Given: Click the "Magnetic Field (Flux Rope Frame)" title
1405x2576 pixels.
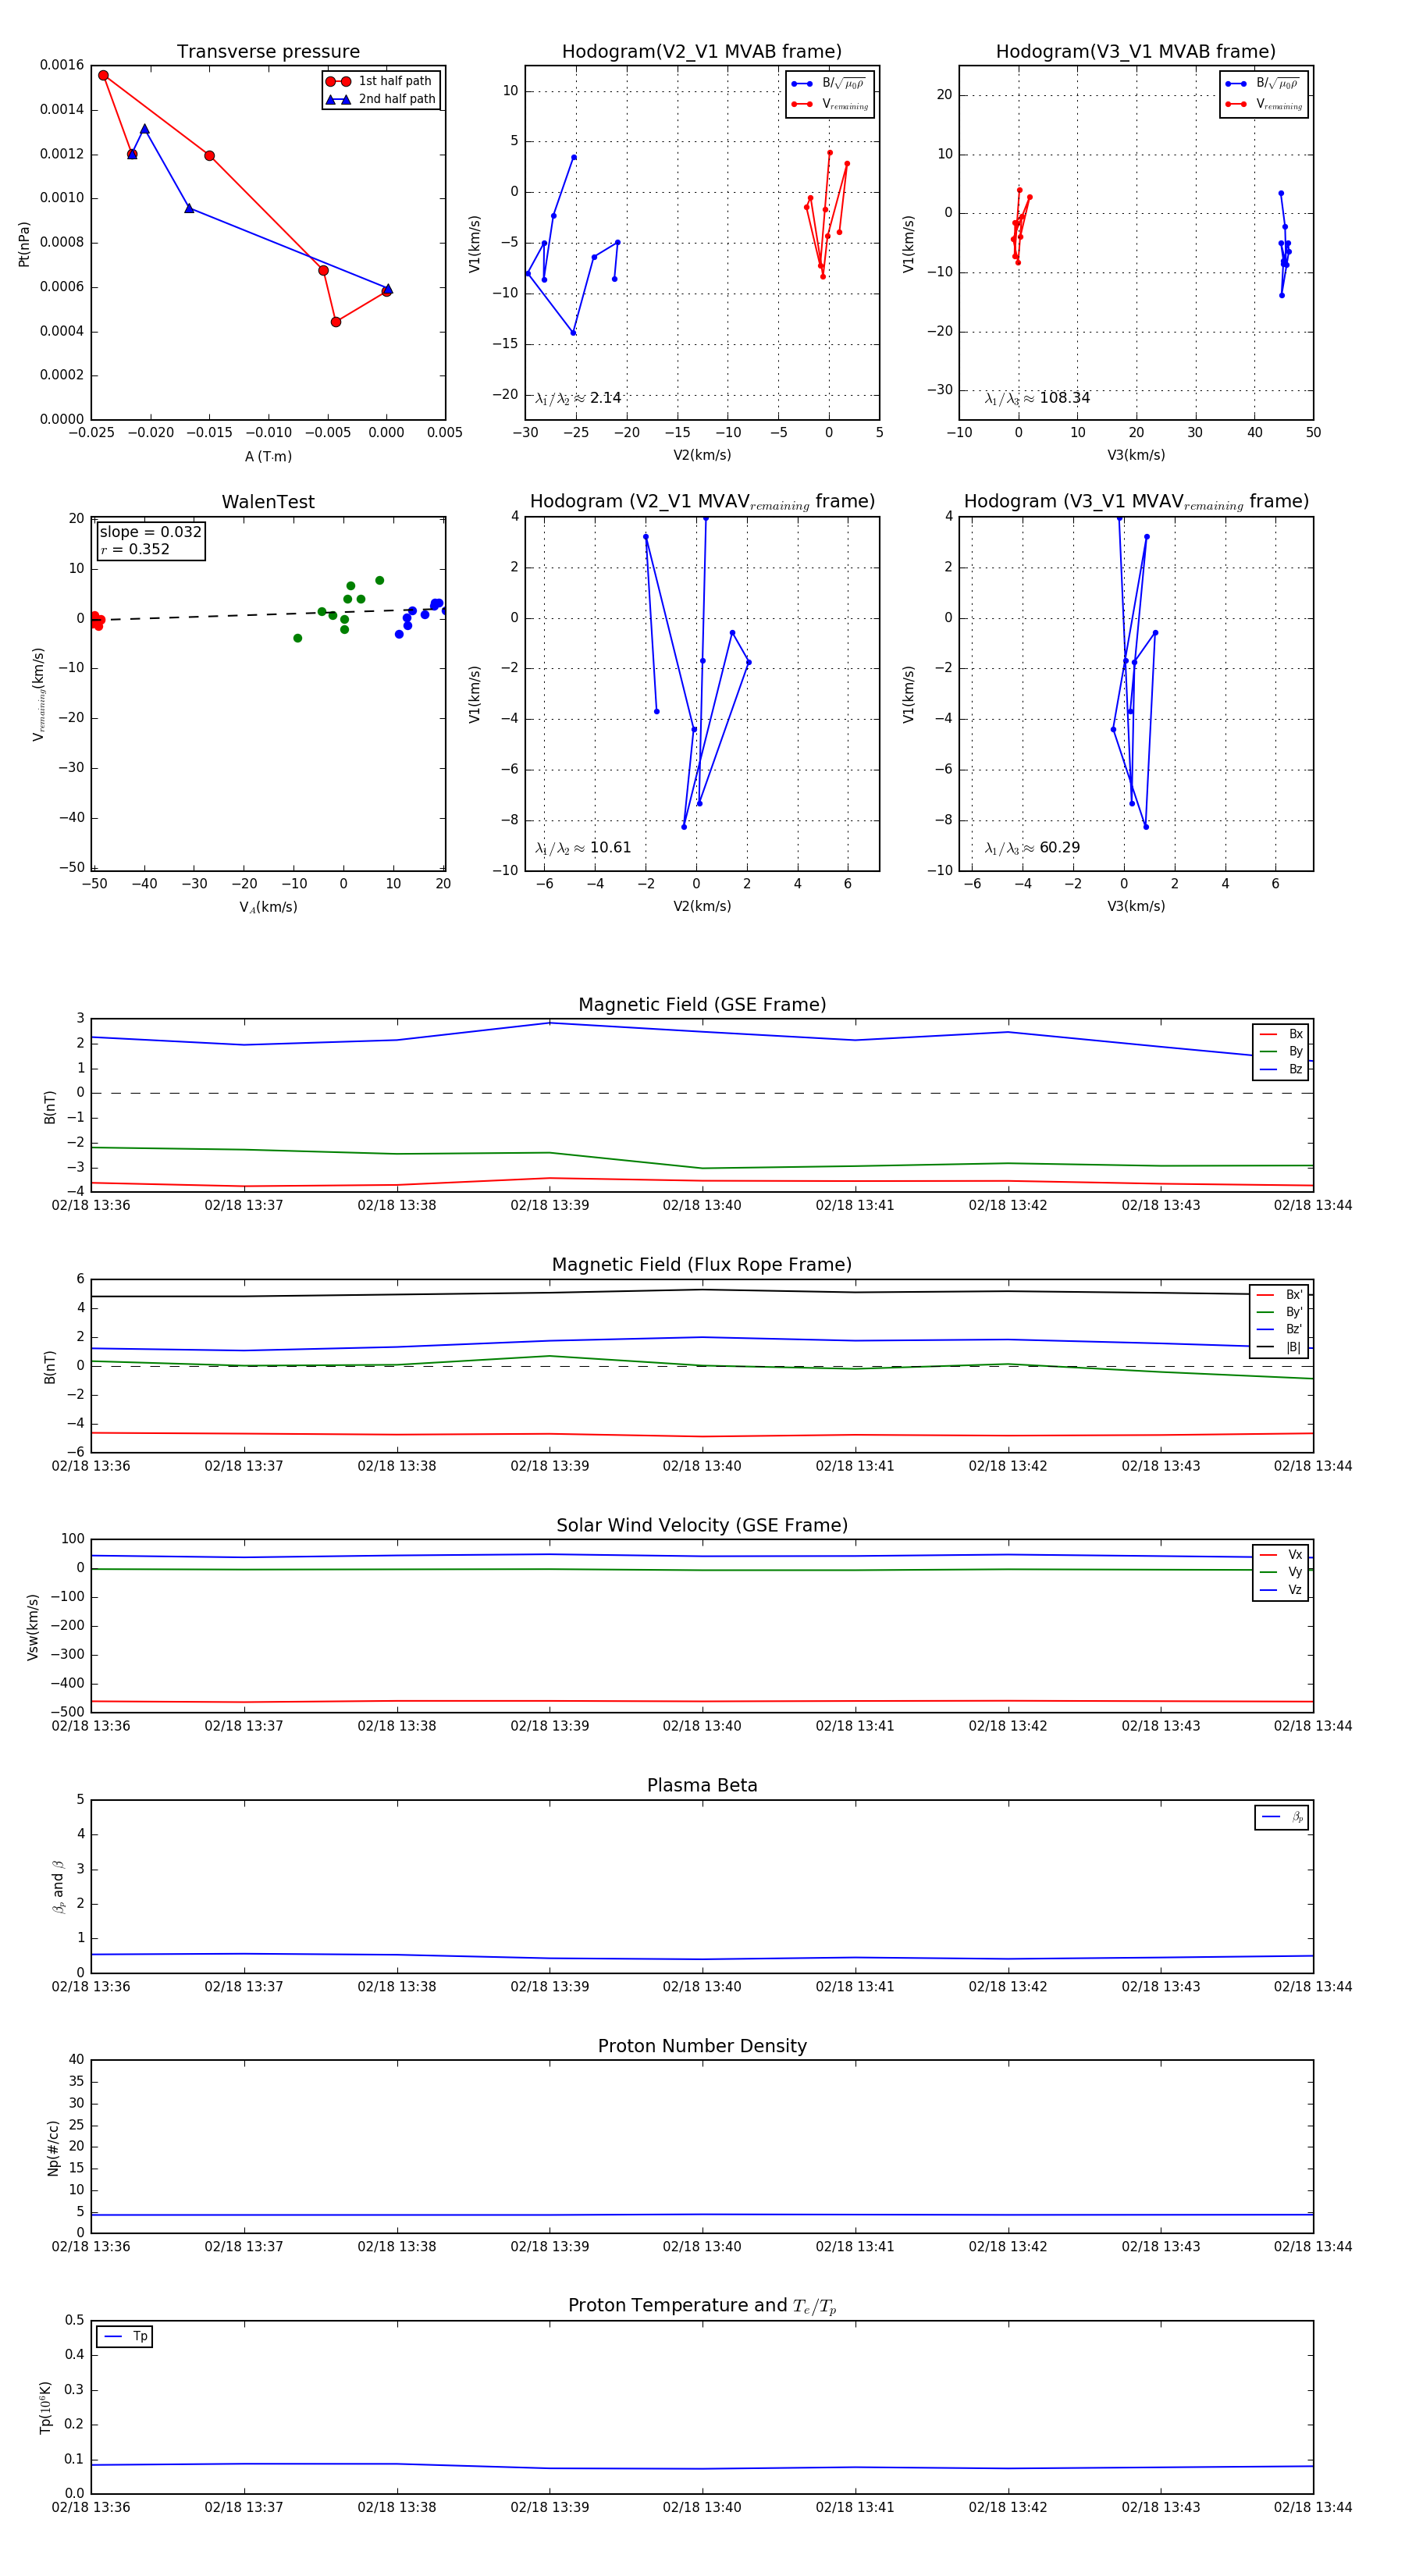Looking at the screenshot, I should [x=702, y=1265].
